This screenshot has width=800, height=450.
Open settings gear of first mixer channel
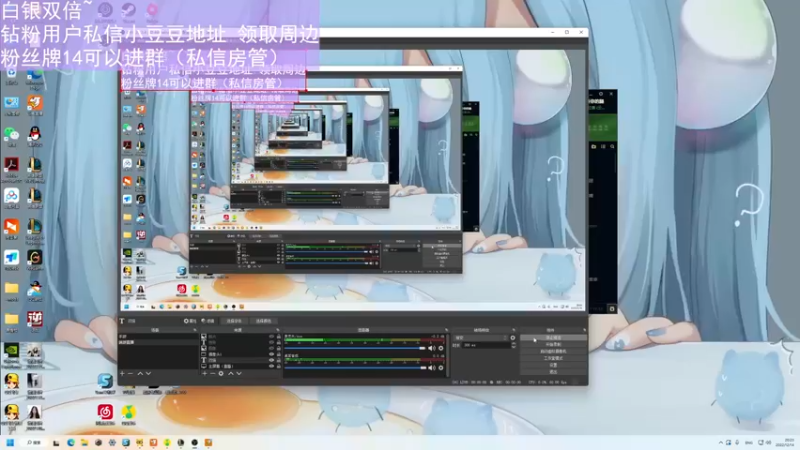pyautogui.click(x=441, y=348)
